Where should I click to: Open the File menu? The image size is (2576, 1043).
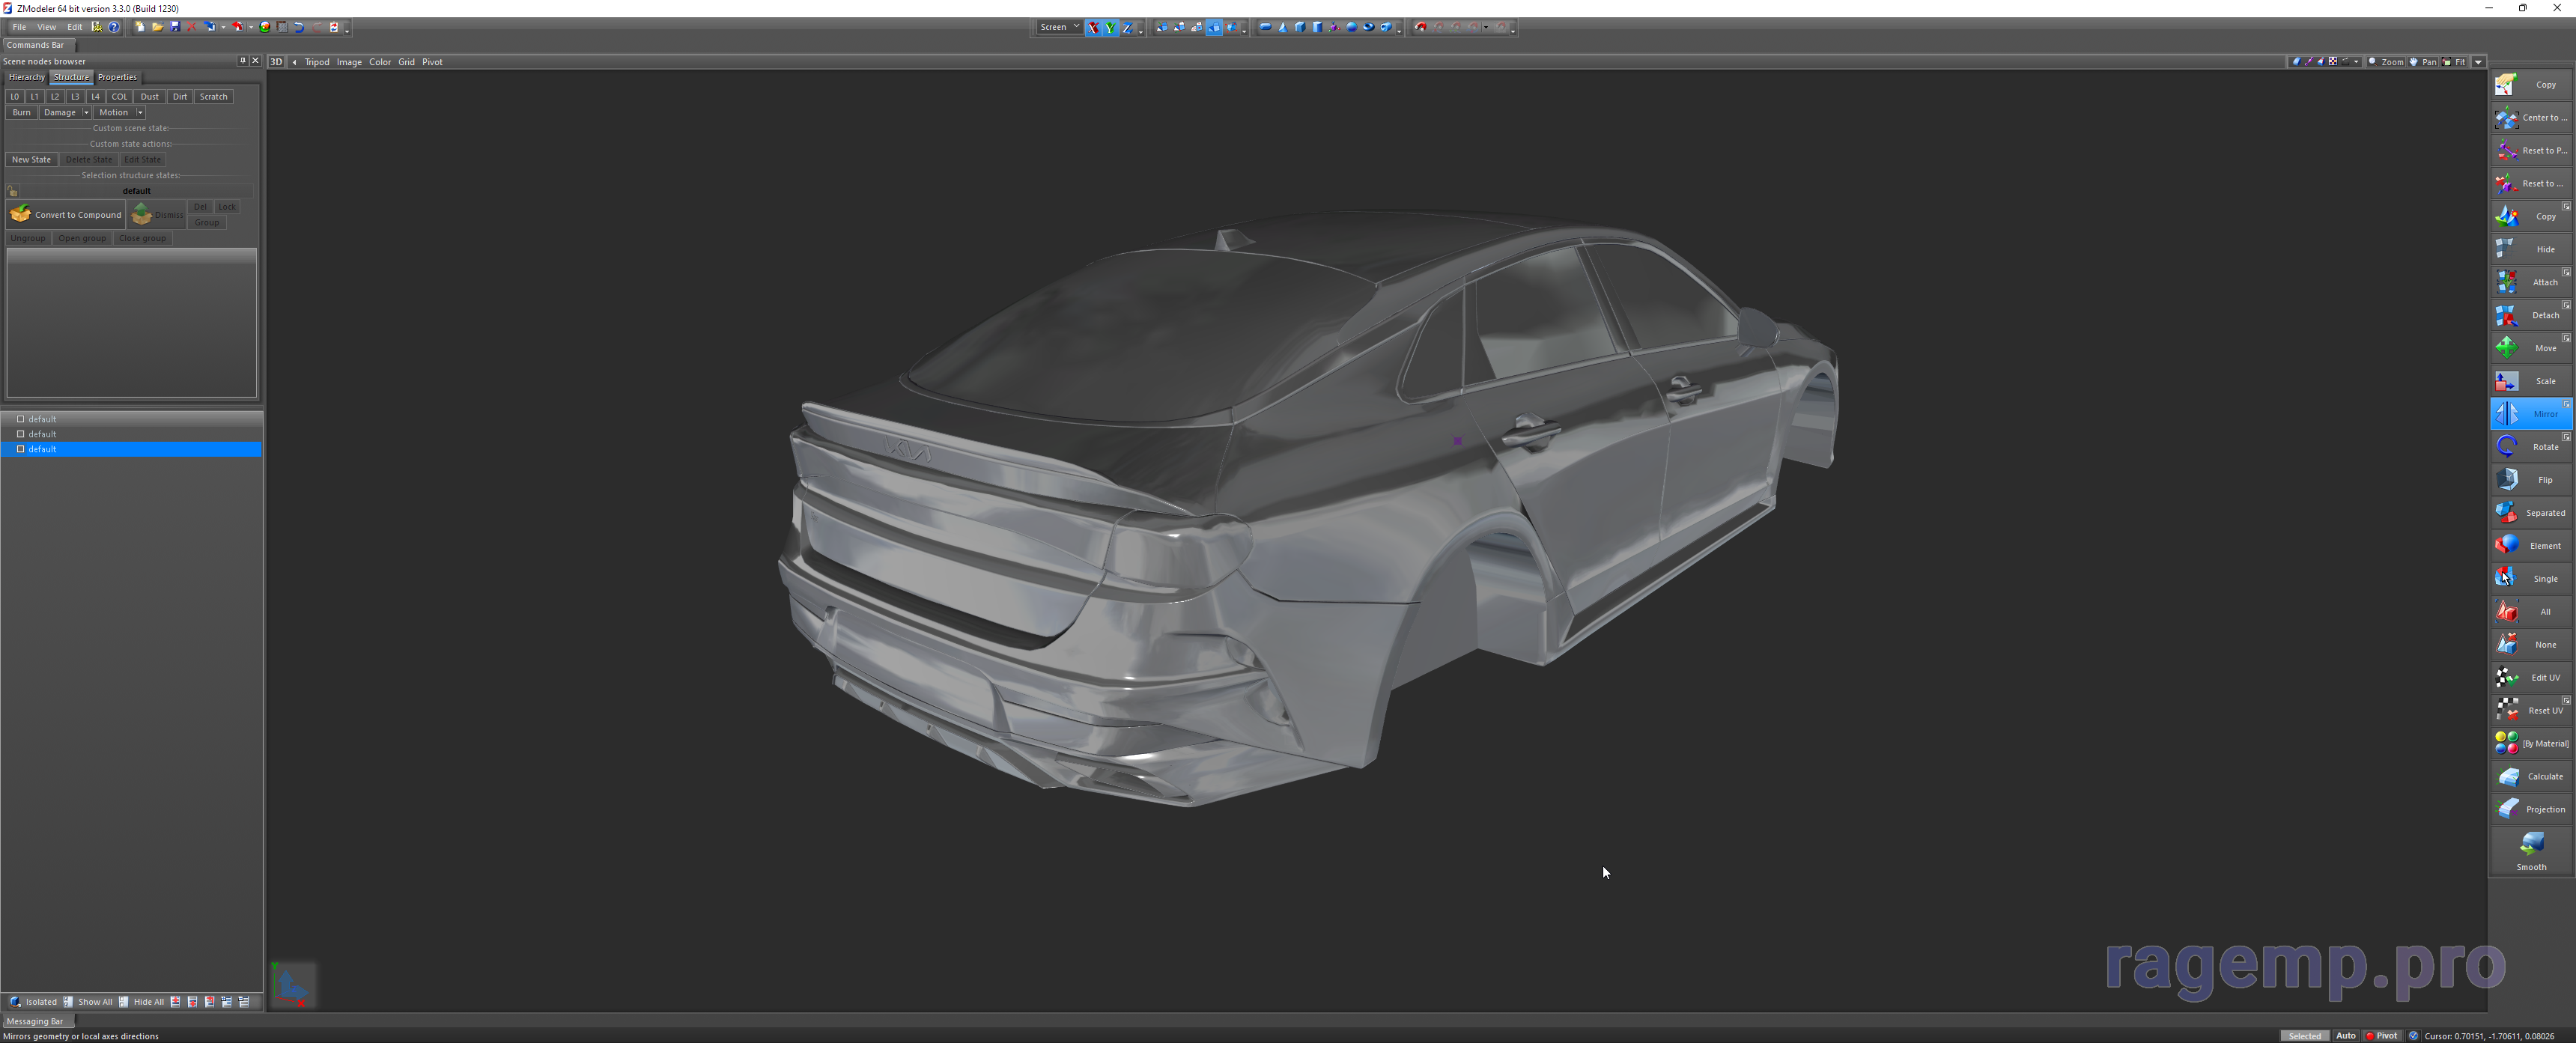click(x=18, y=27)
